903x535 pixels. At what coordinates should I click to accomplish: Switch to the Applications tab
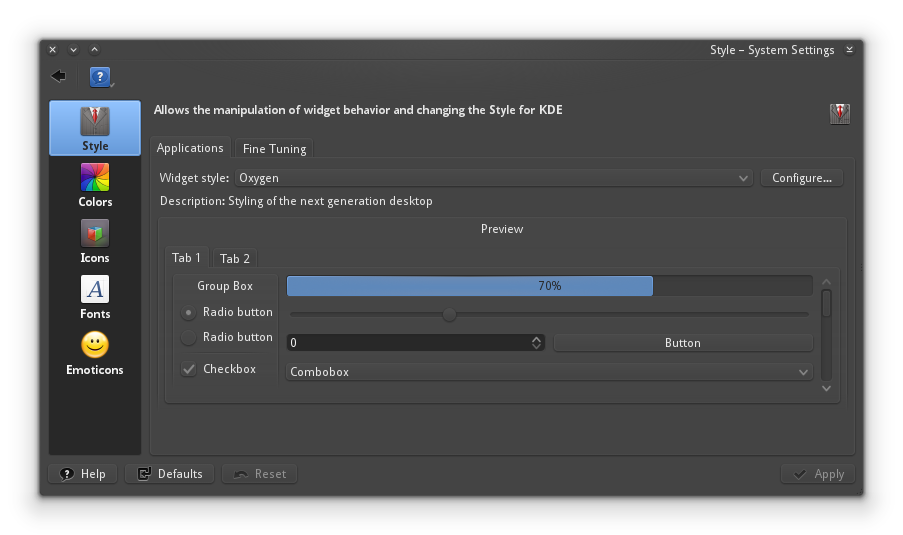(190, 147)
